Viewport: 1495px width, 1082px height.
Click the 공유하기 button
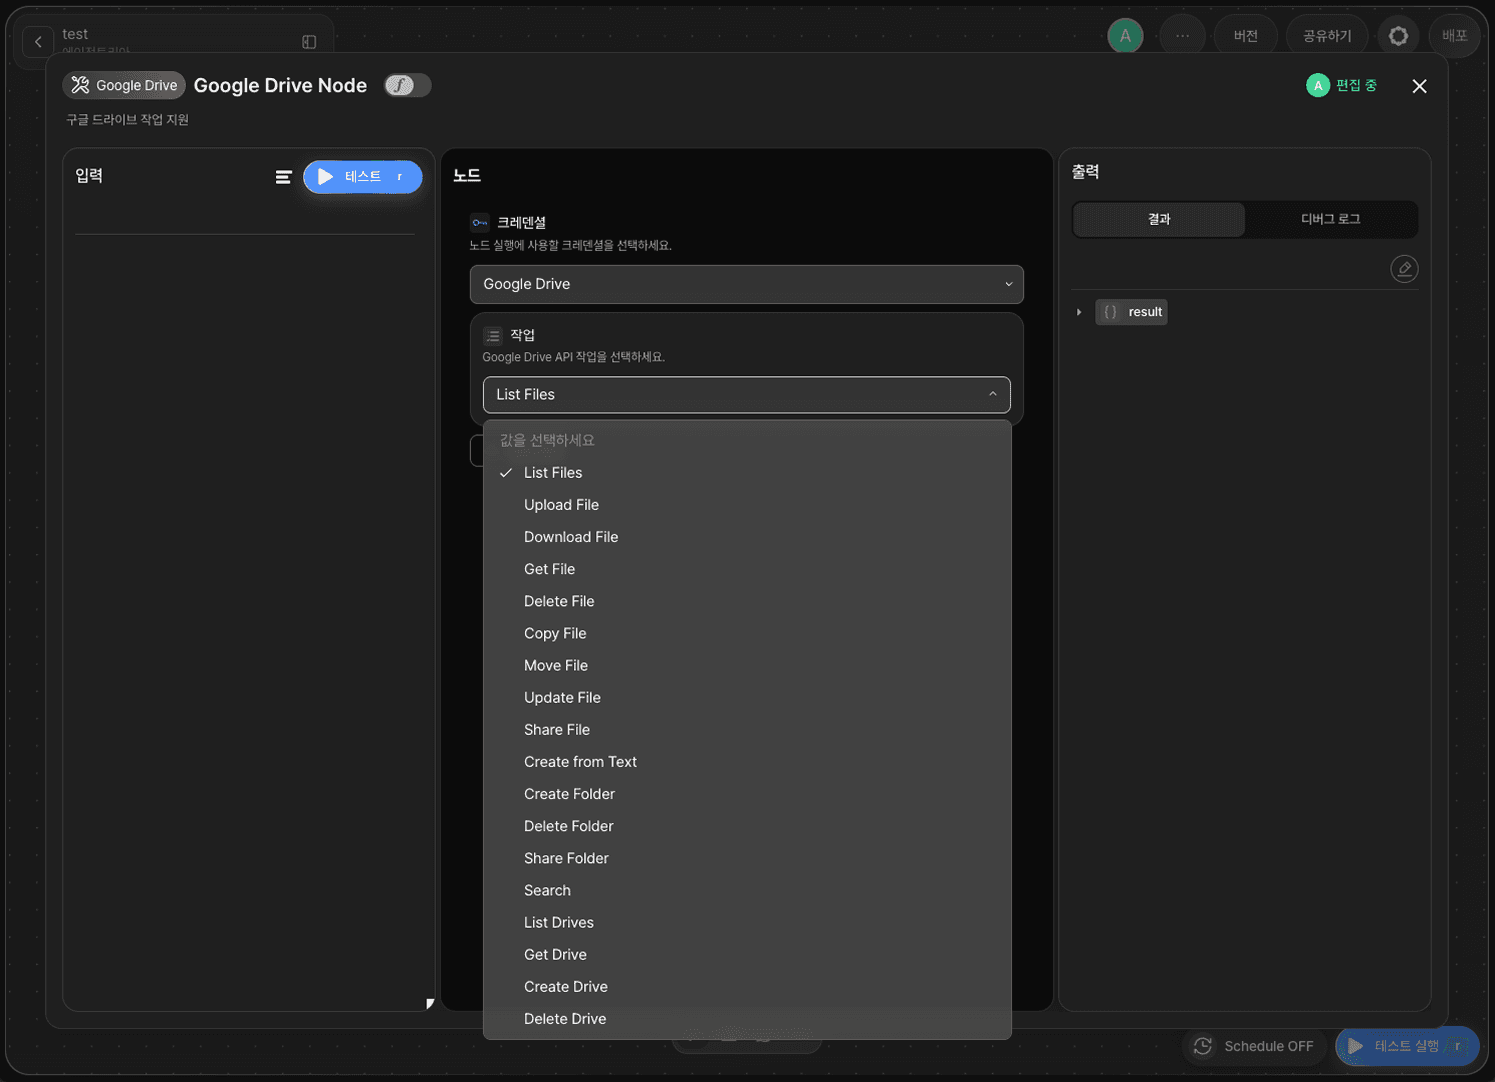tap(1327, 36)
